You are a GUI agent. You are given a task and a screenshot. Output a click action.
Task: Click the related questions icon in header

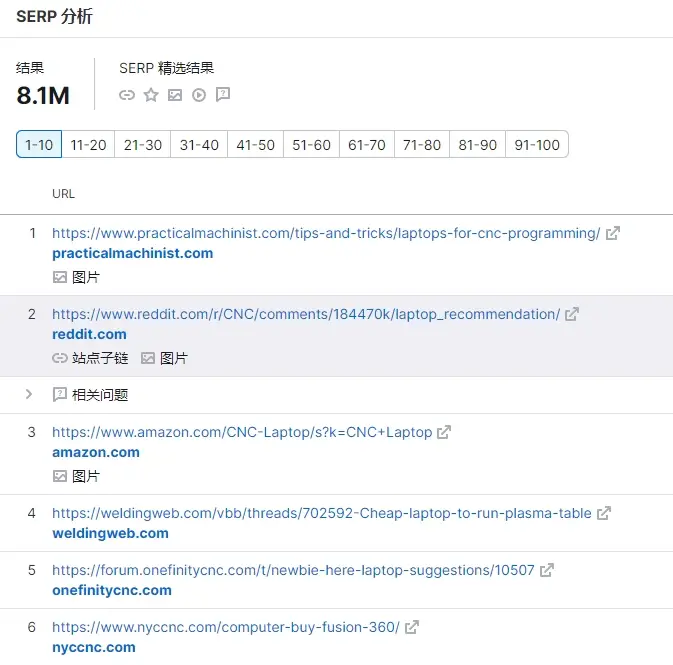pyautogui.click(x=223, y=95)
